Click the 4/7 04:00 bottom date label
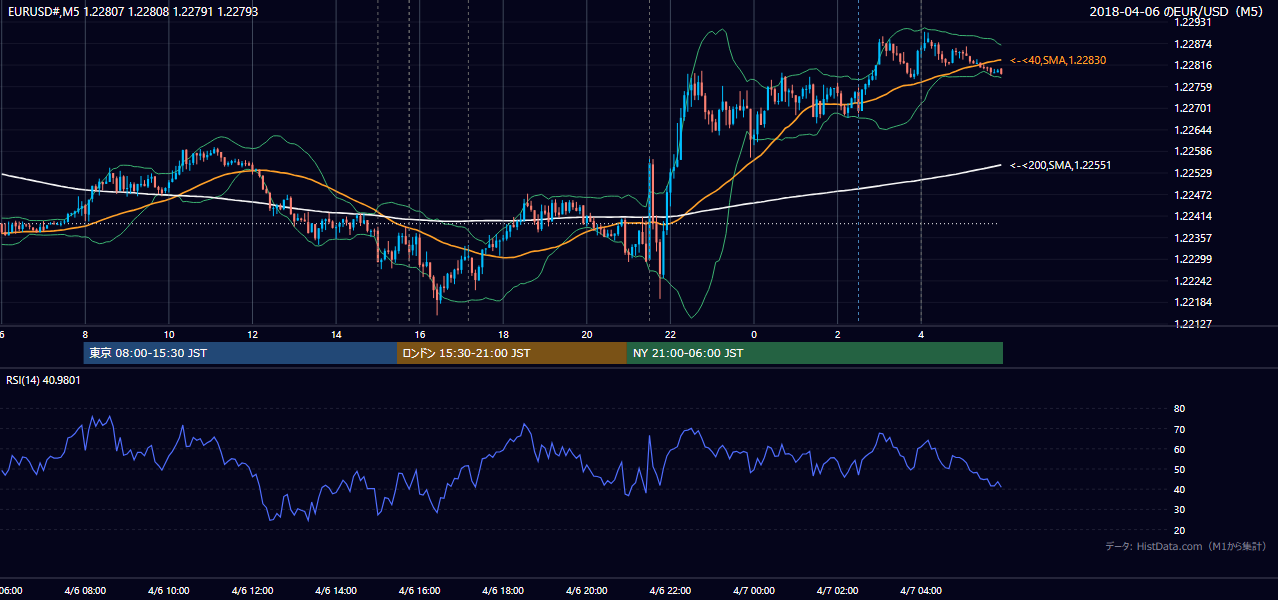 coord(921,591)
